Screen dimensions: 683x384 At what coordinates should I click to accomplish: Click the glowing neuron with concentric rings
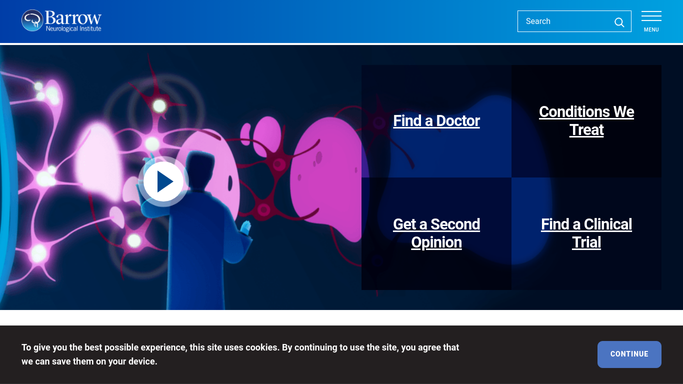(x=159, y=106)
